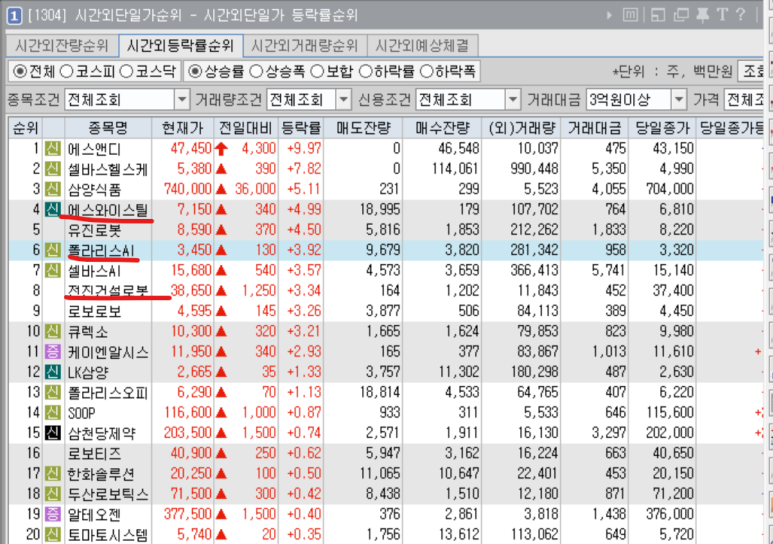Select the 전체 market radio button
This screenshot has height=544, width=773.
click(20, 72)
